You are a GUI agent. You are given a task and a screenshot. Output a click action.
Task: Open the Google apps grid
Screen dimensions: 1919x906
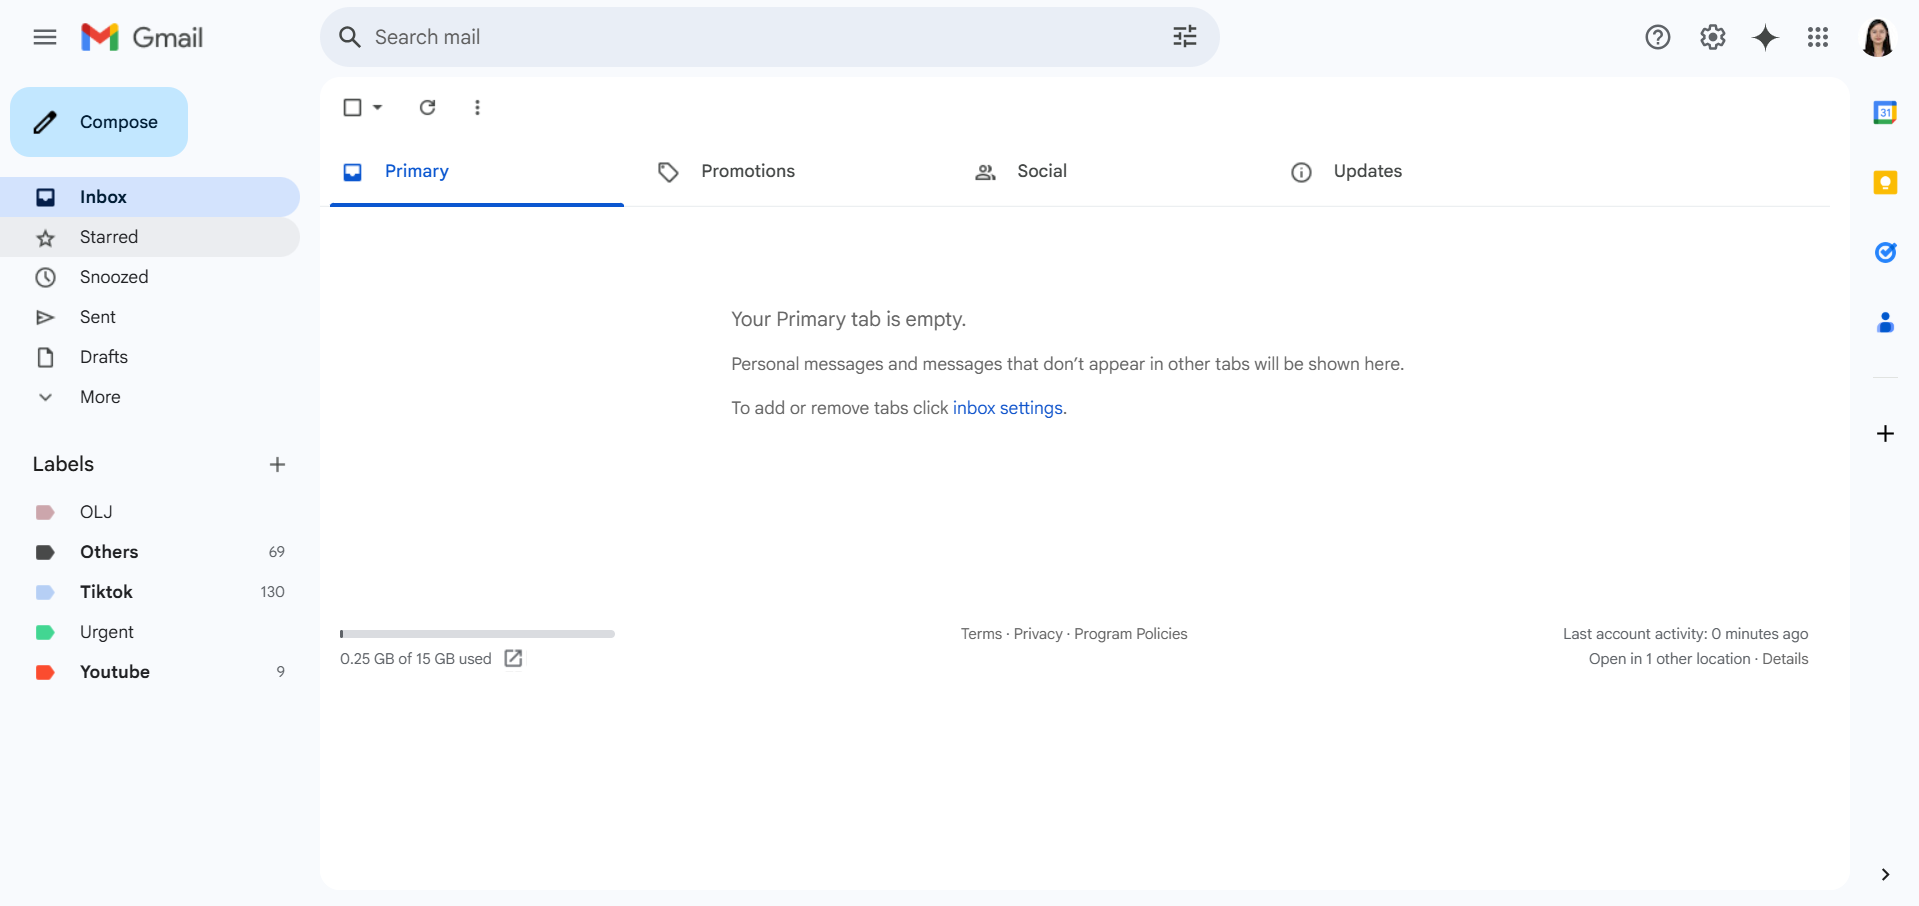[1817, 38]
